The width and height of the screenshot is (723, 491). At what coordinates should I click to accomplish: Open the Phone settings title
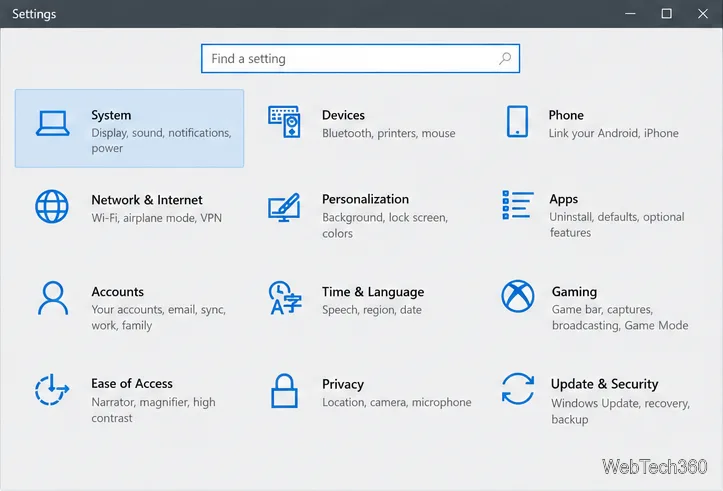point(566,115)
